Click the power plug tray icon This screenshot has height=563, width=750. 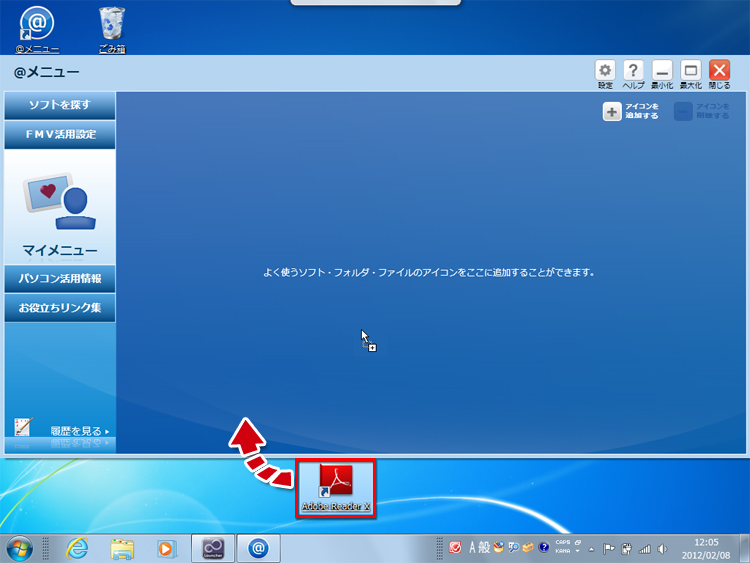(x=626, y=549)
